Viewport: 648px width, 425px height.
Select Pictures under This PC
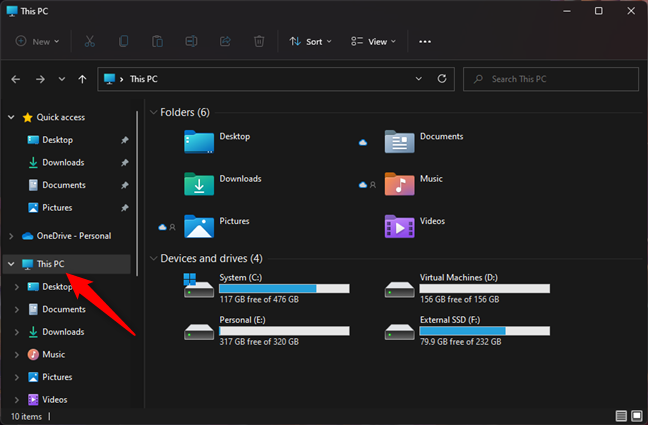57,377
